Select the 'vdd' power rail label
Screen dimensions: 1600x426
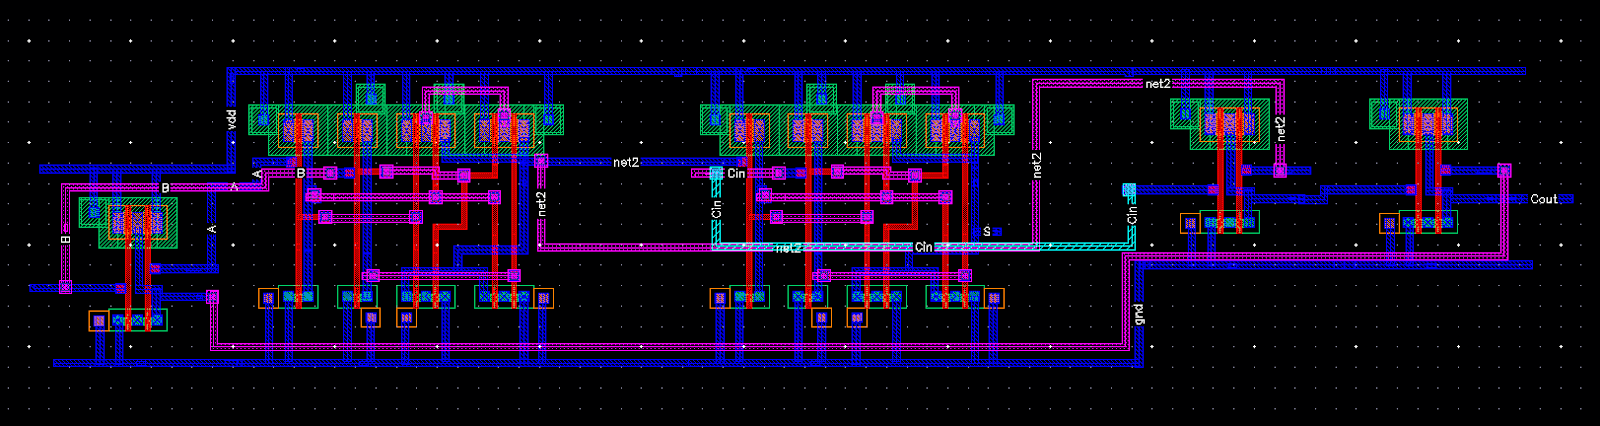click(x=231, y=120)
